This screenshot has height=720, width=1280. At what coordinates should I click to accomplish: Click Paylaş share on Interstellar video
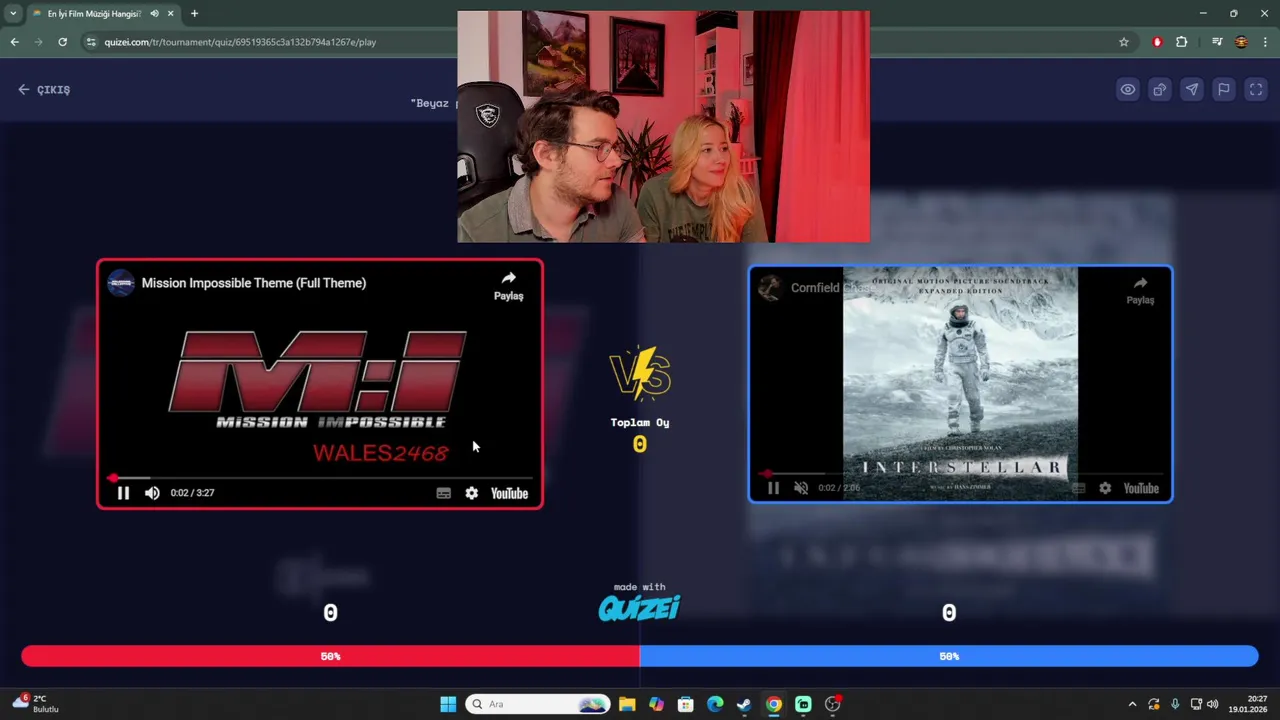pos(1140,290)
